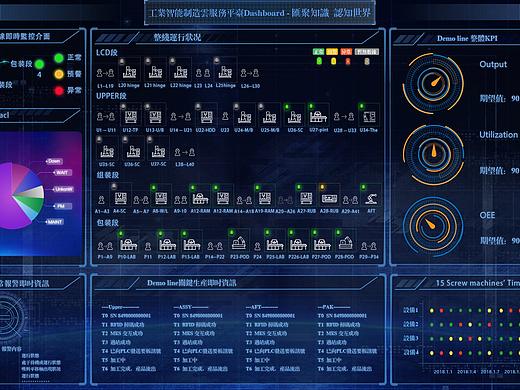Image resolution: width=520 pixels, height=390 pixels.
Task: Click the AFT column header in production info
Action: 262,307
